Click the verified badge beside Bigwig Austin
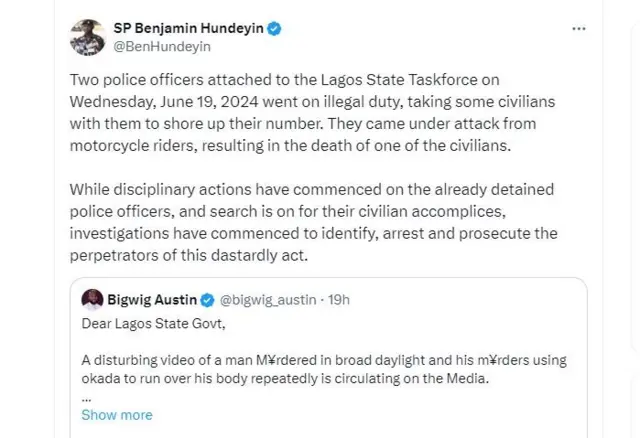The height and width of the screenshot is (438, 640). [x=206, y=299]
